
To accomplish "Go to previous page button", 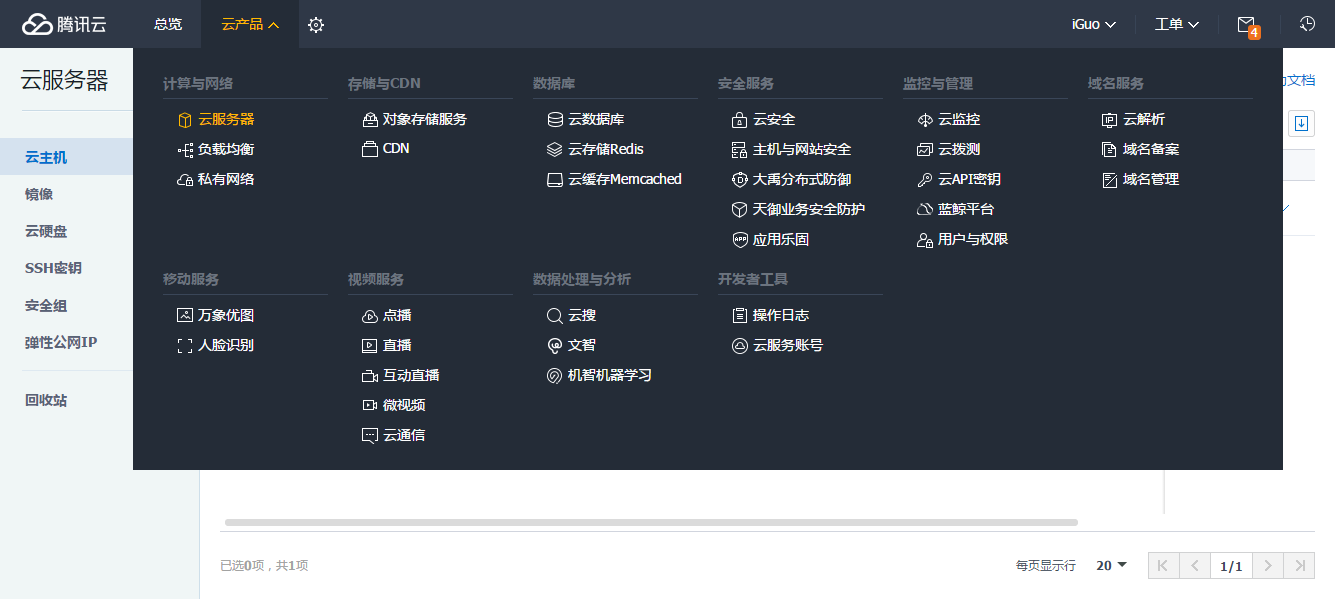I will pos(1194,565).
